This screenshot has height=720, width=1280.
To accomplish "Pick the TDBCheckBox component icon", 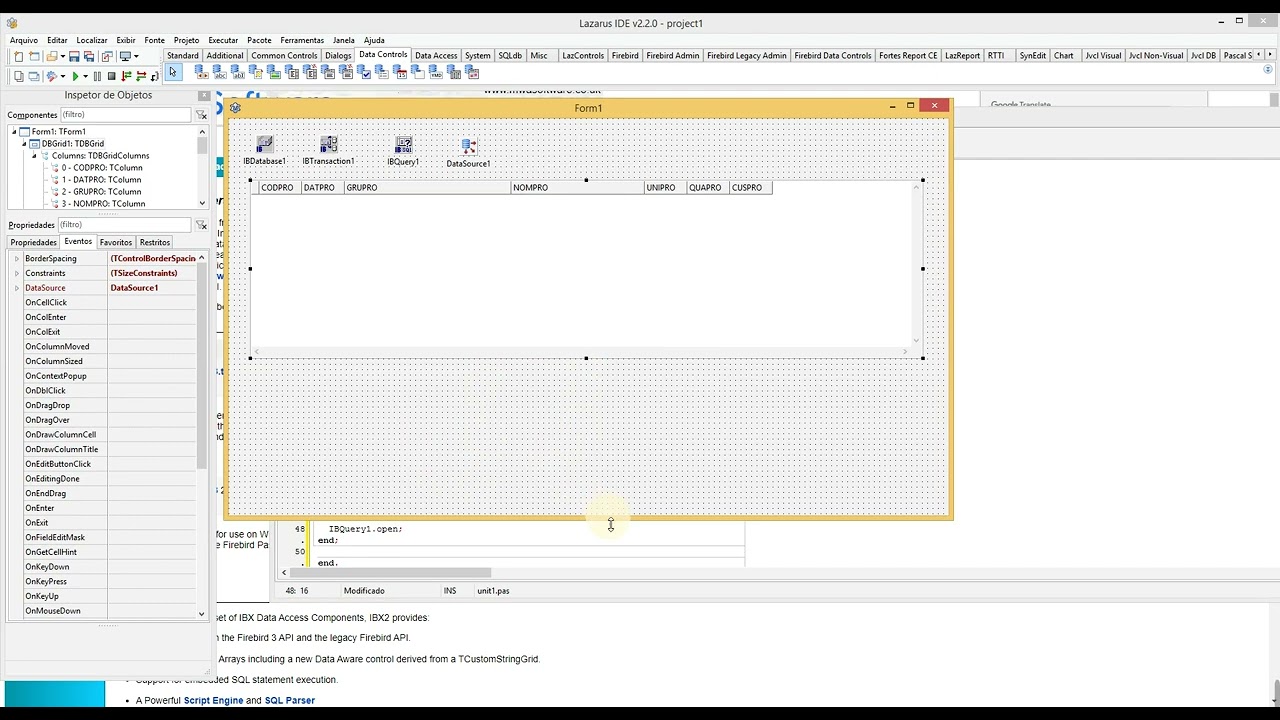I will pos(364,72).
